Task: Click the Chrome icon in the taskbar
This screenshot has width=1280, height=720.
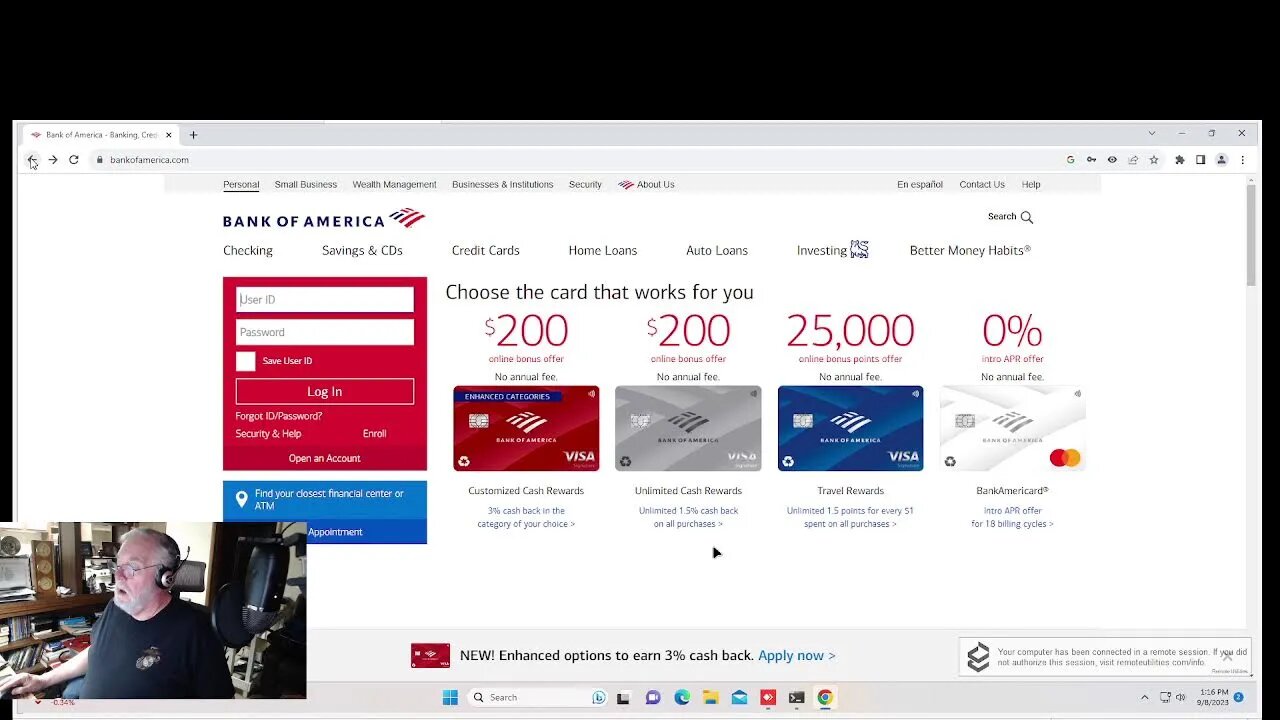Action: coord(825,698)
